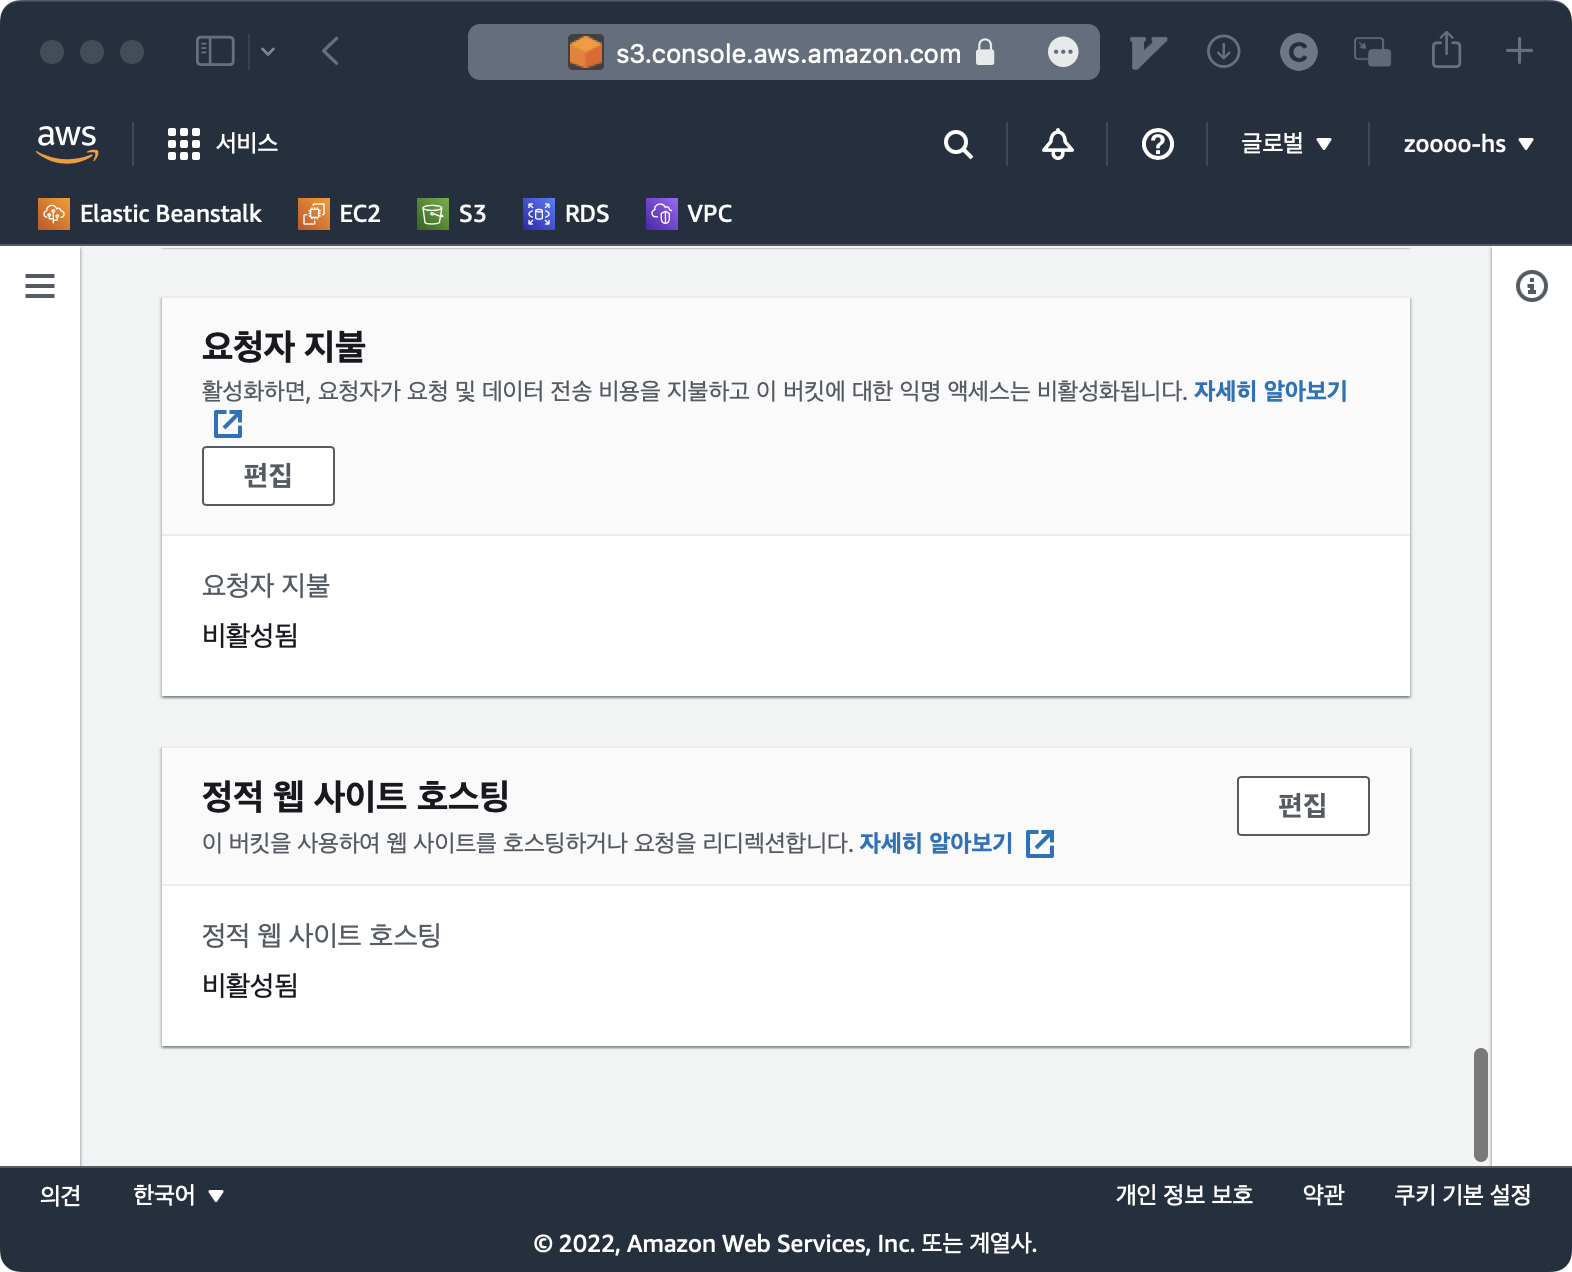
Task: Select the 정적 웹 사이트 호스팅 heading
Action: pyautogui.click(x=355, y=796)
